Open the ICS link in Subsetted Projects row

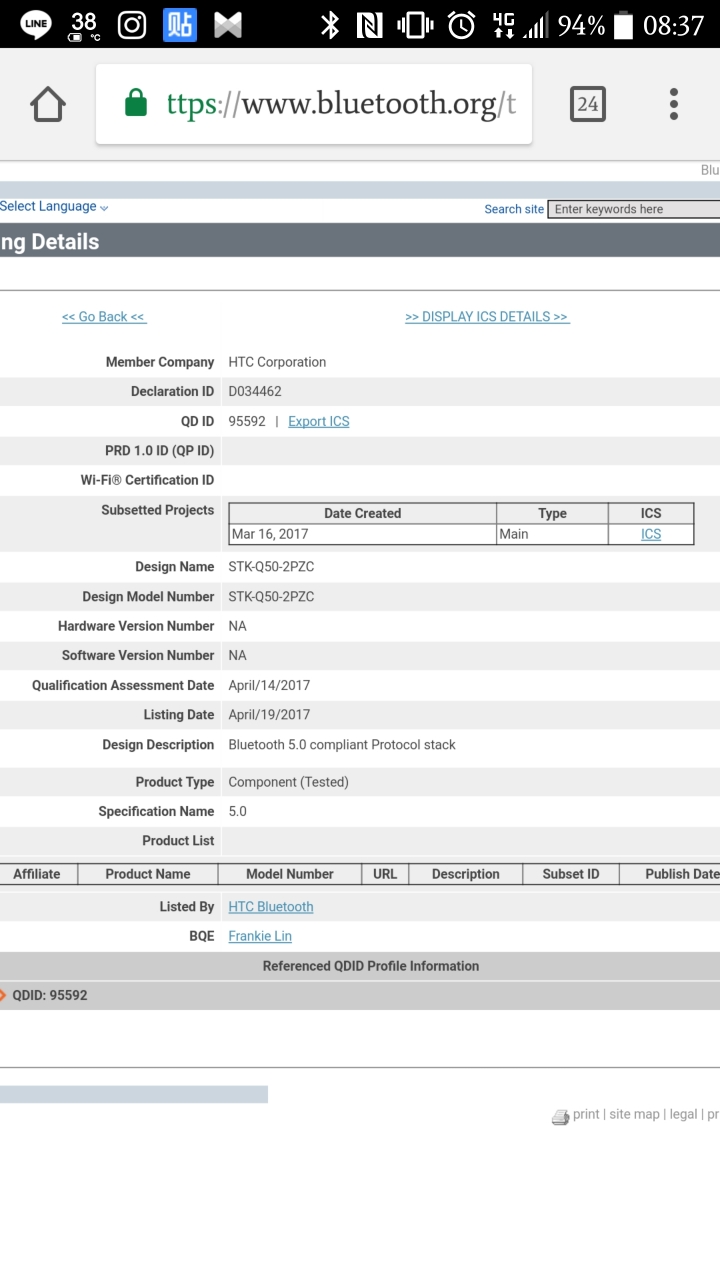click(651, 534)
